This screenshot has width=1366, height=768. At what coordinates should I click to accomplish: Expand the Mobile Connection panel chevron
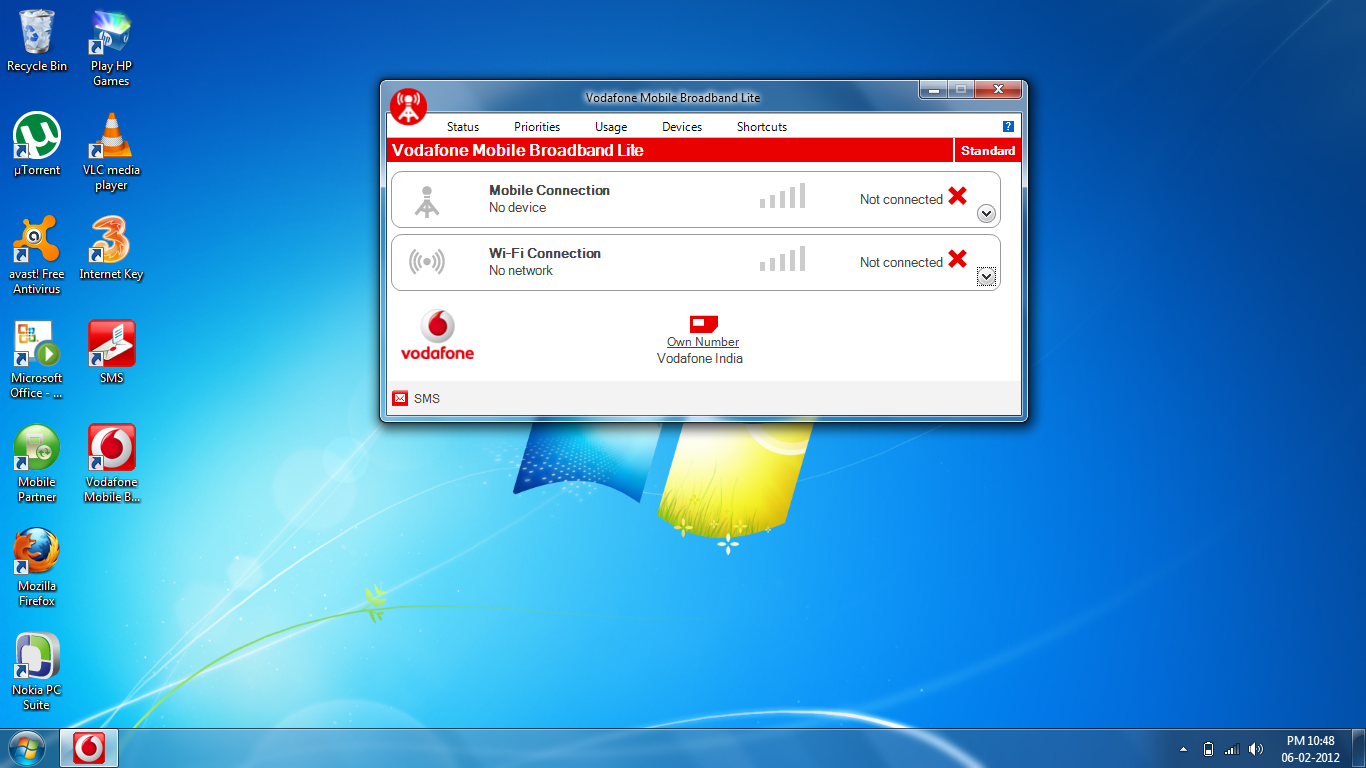986,213
